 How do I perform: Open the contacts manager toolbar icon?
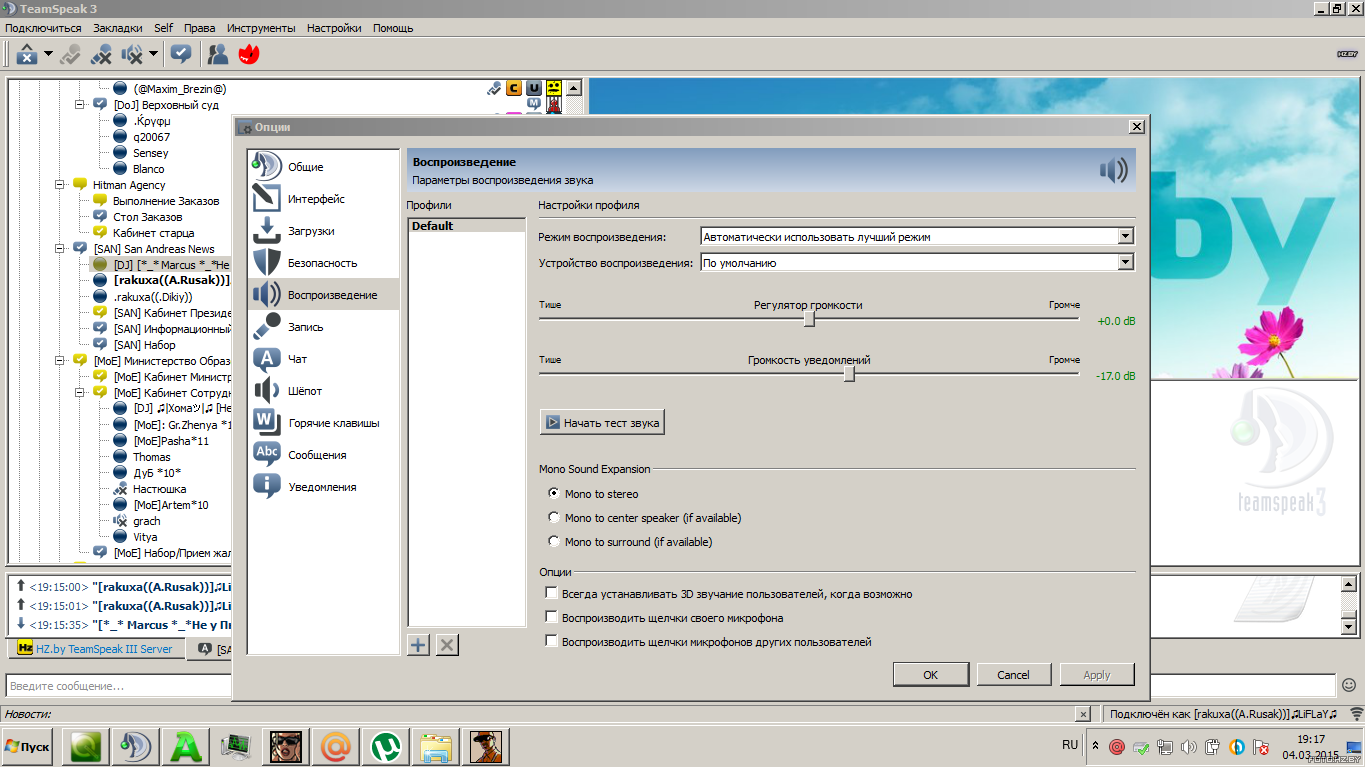click(217, 54)
